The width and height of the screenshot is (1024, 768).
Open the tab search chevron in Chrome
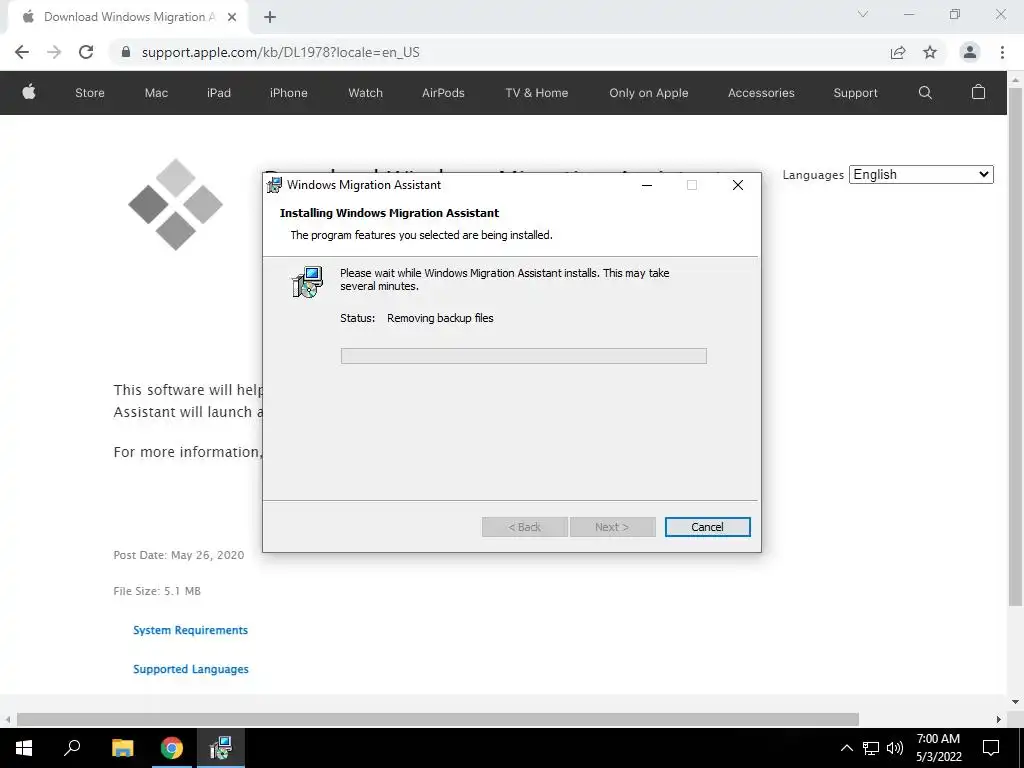tap(863, 14)
